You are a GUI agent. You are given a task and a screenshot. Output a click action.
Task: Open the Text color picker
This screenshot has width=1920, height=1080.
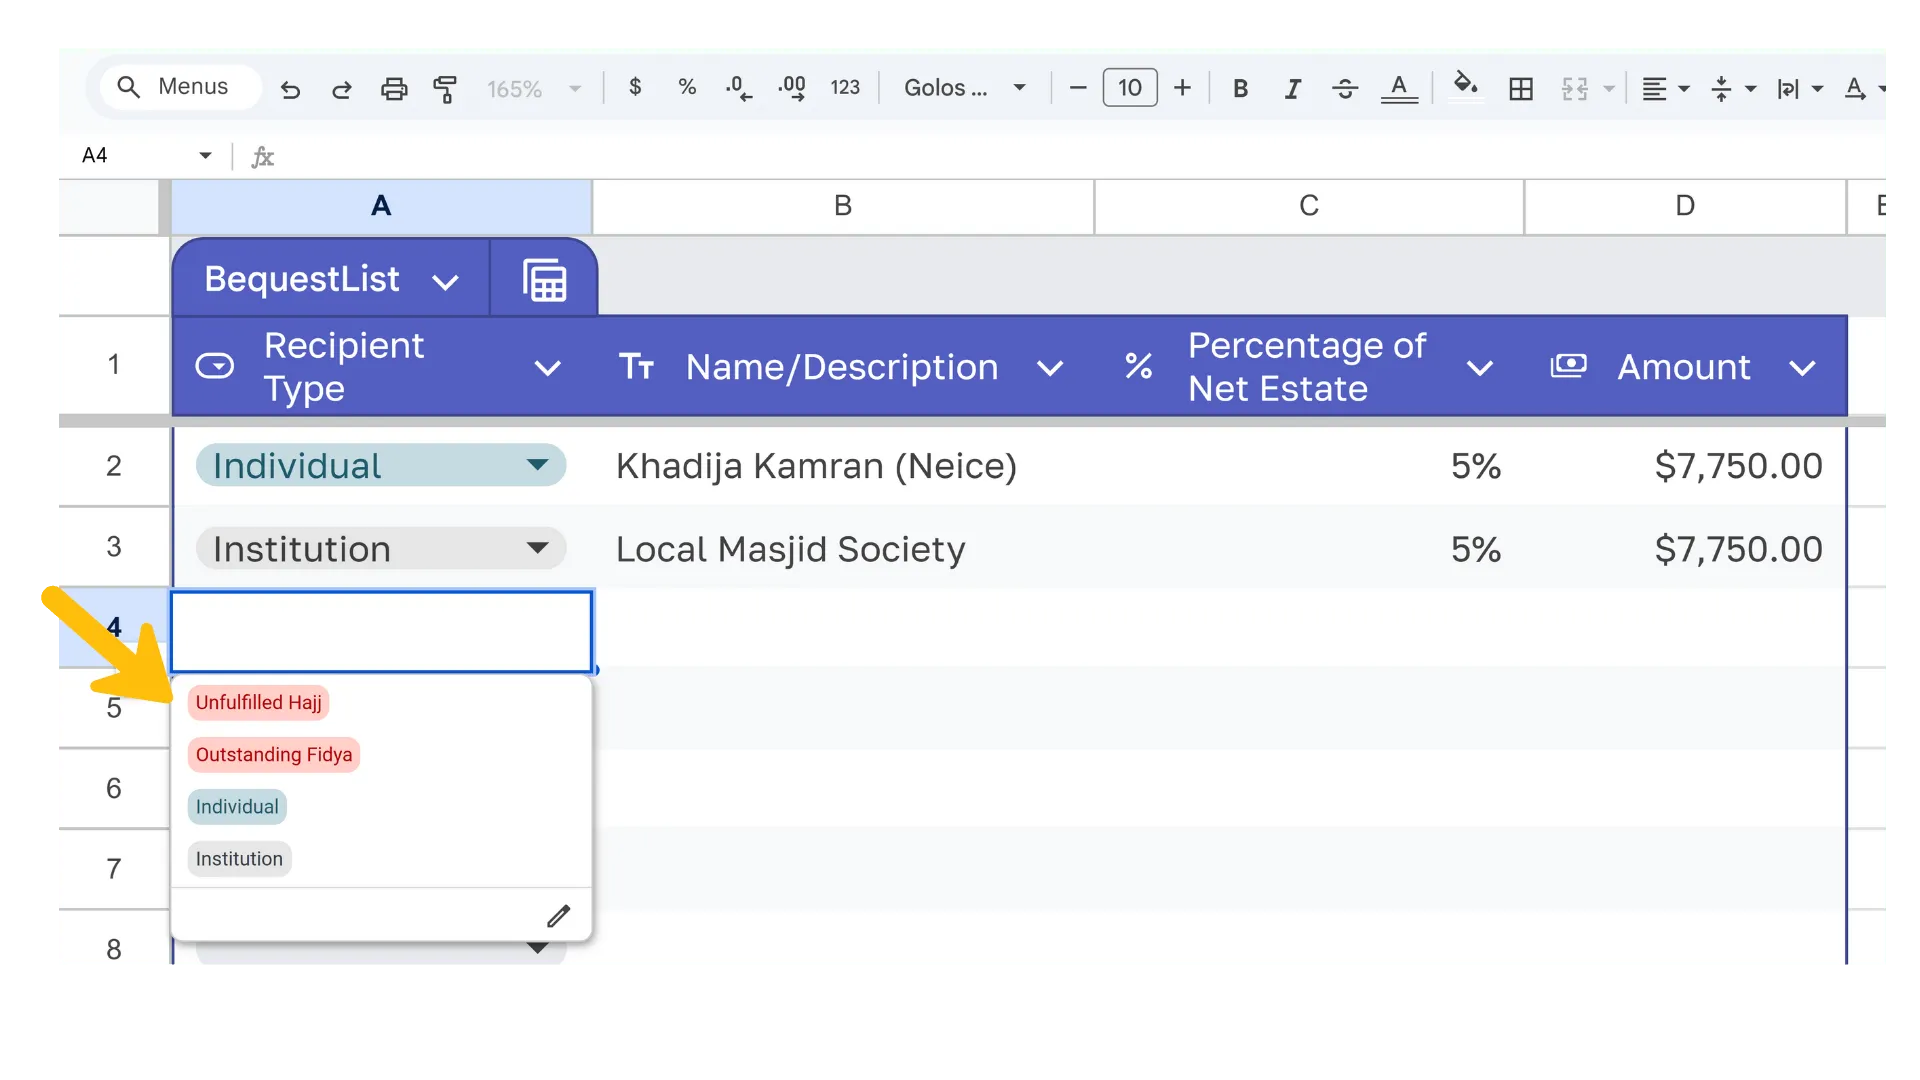pos(1399,89)
